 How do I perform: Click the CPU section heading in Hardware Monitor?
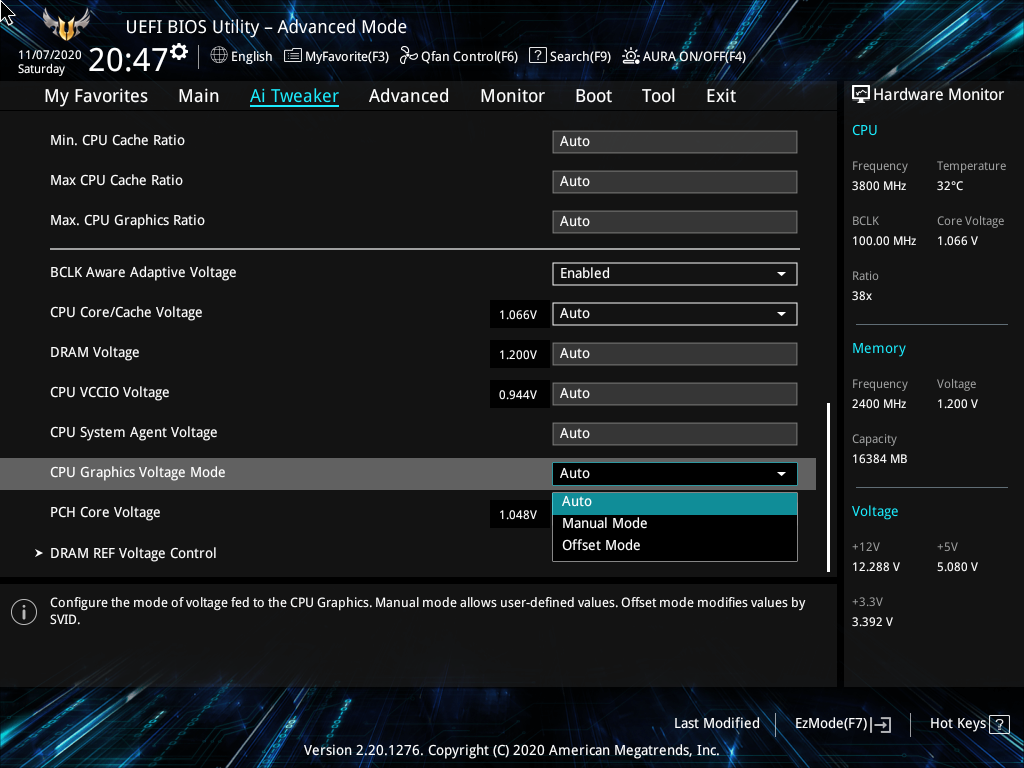tap(864, 130)
